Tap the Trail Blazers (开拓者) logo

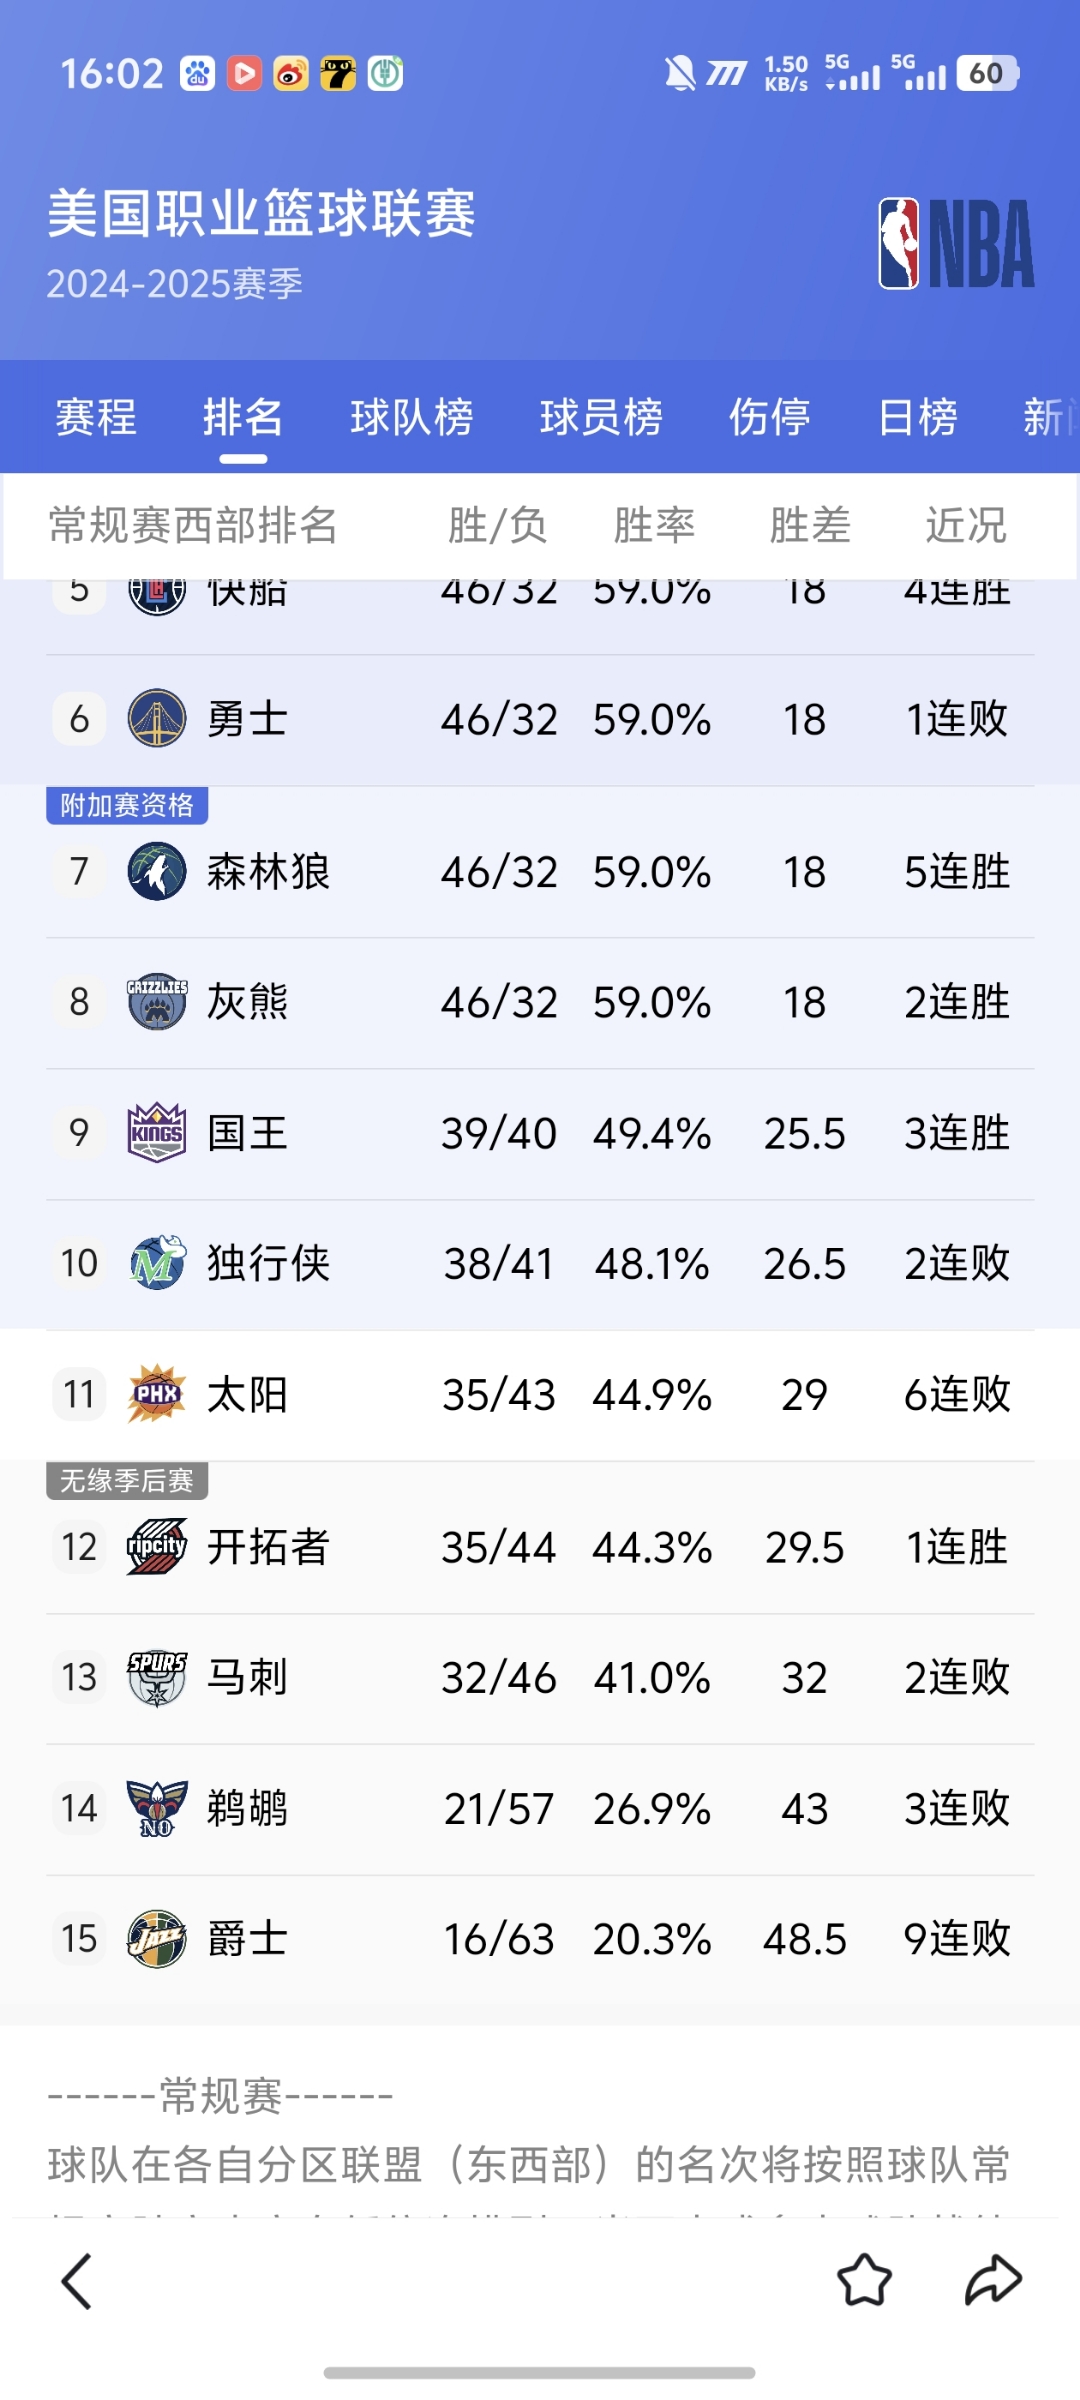155,1546
